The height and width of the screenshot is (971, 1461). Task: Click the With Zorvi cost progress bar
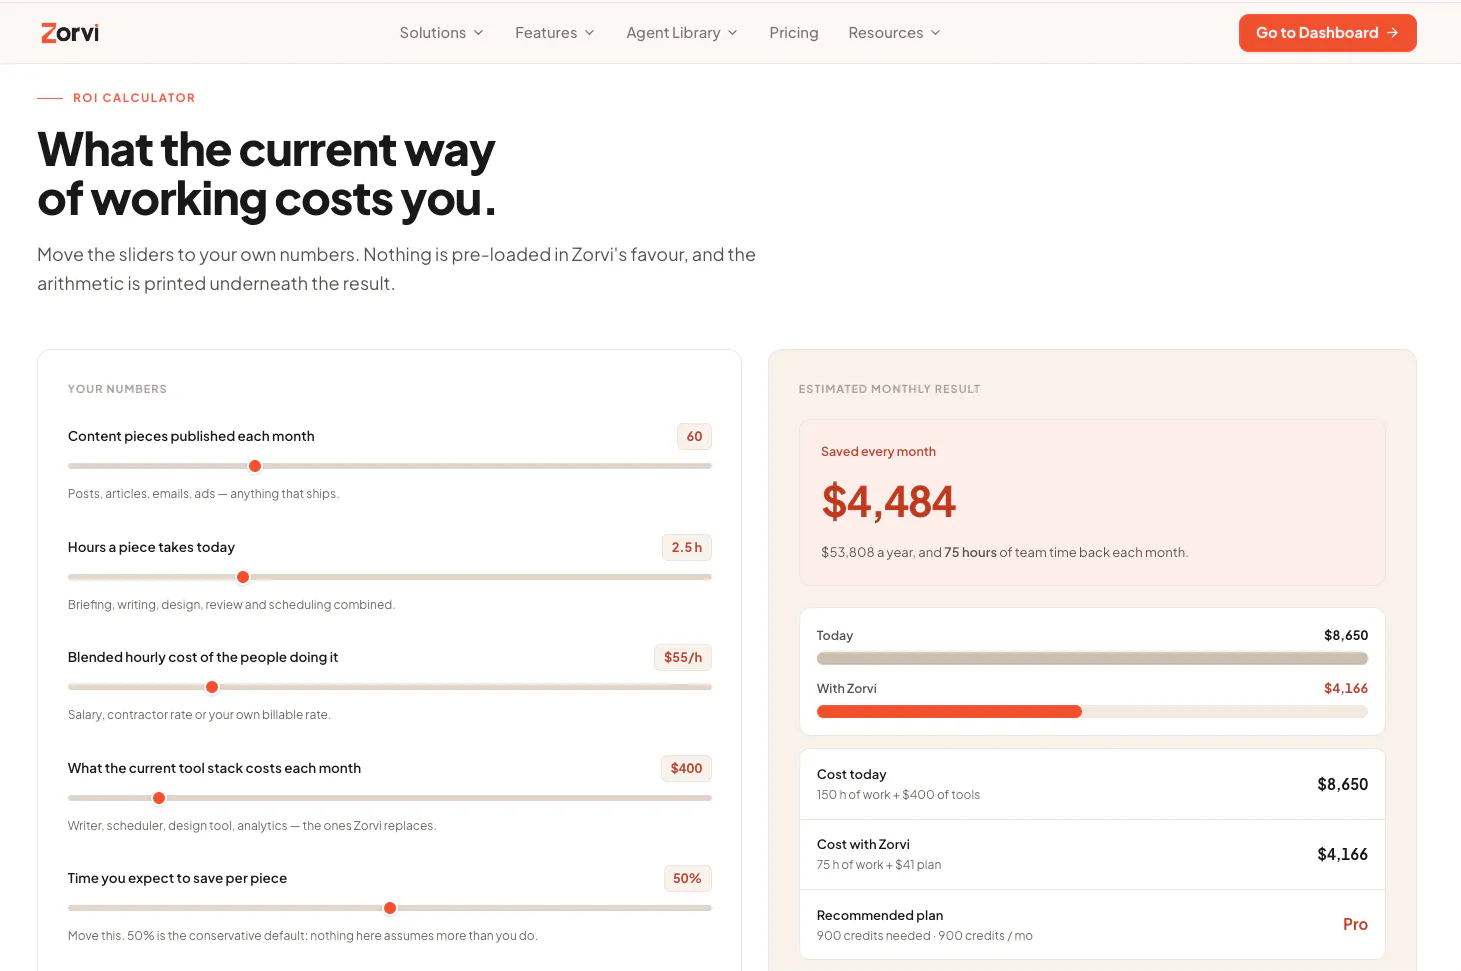pyautogui.click(x=1092, y=711)
